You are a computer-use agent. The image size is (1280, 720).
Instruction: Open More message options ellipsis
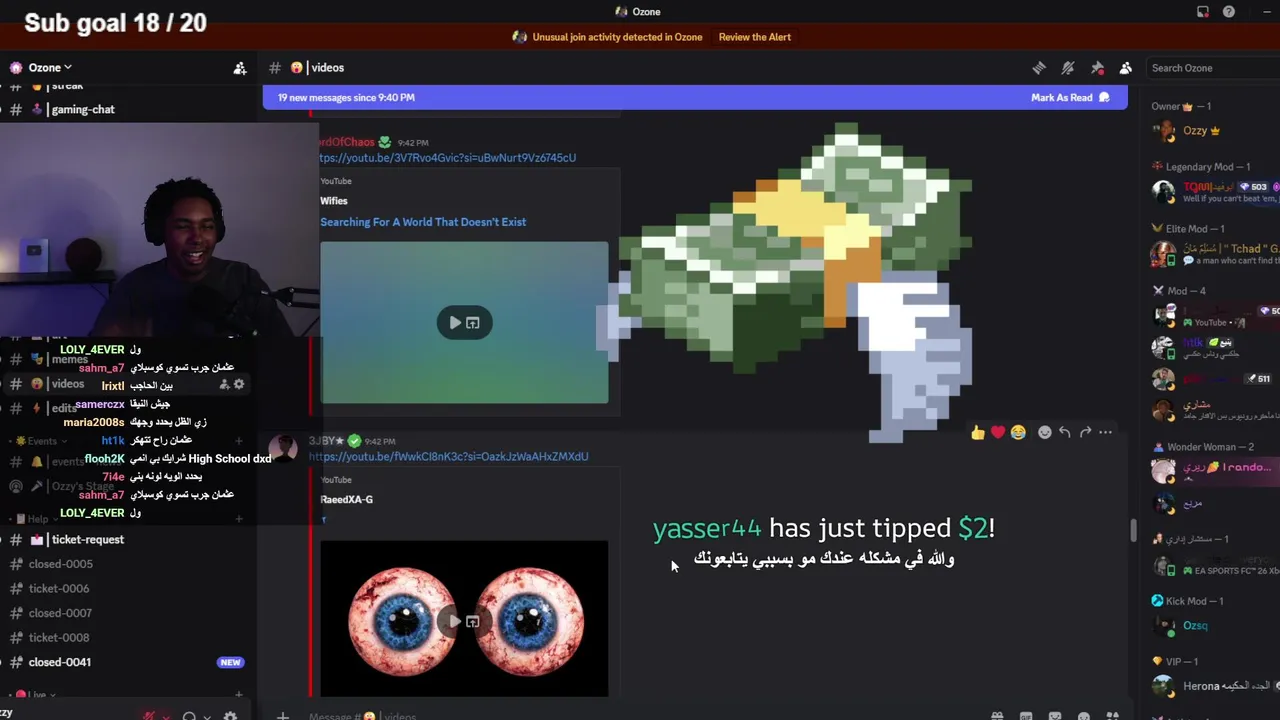click(x=1105, y=432)
